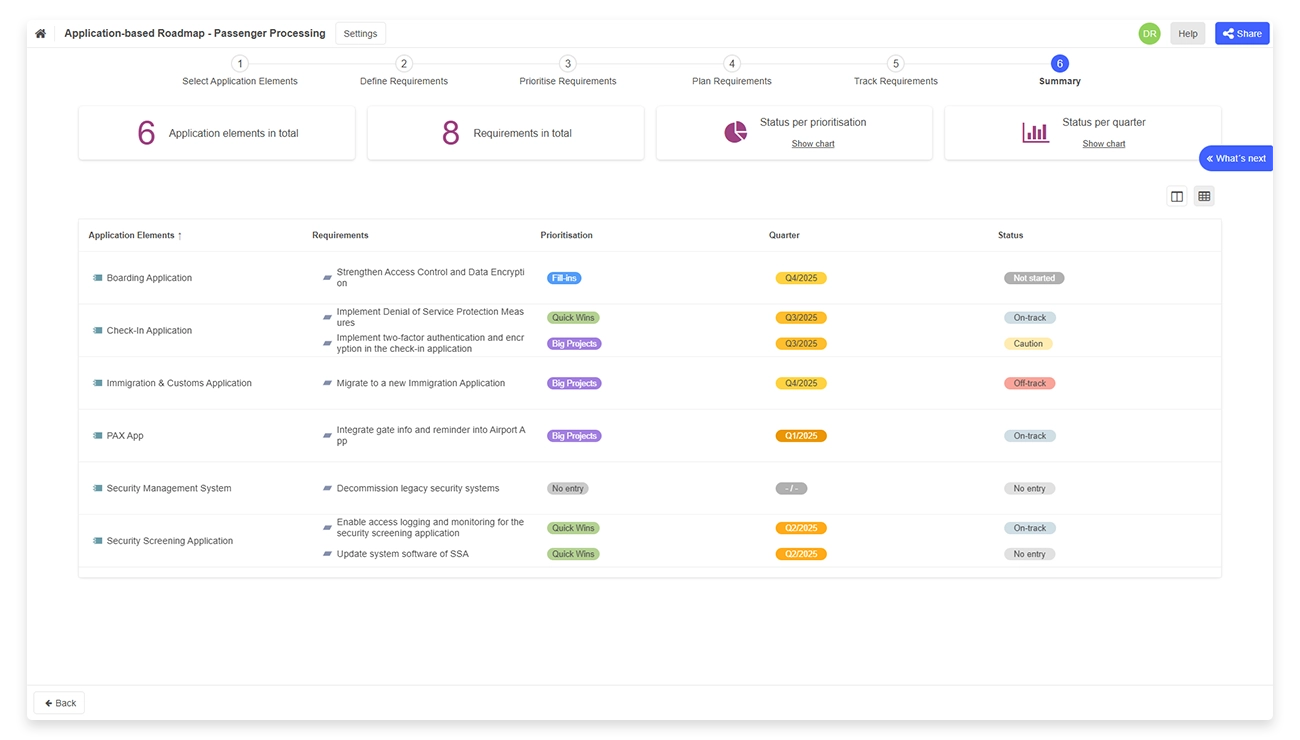Image resolution: width=1300 pixels, height=740 pixels.
Task: Click the Boarding Application element icon
Action: point(98,279)
